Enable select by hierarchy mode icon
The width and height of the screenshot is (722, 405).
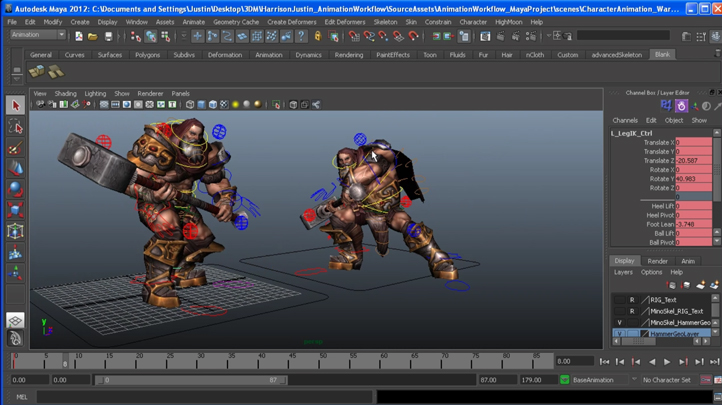coord(135,36)
